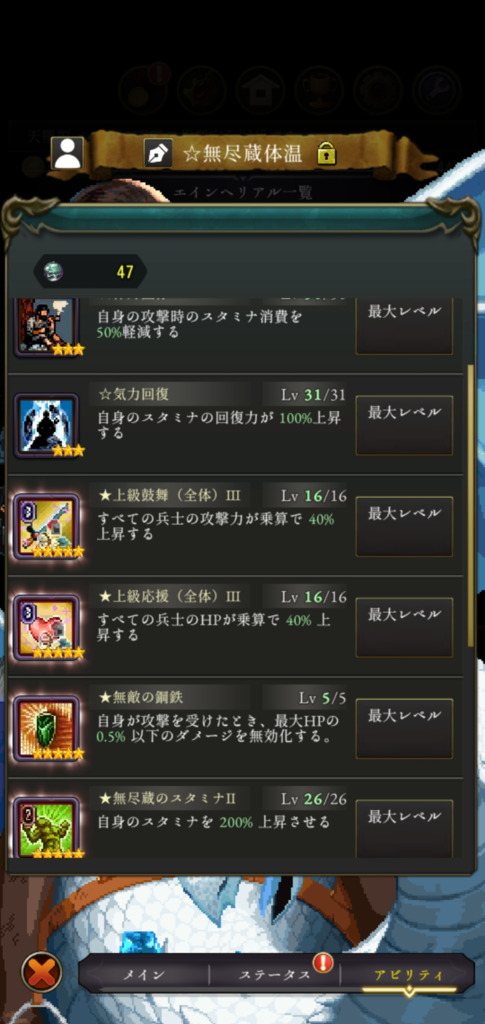485x1024 pixels.
Task: Toggle the gold lock icon
Action: [x=326, y=153]
